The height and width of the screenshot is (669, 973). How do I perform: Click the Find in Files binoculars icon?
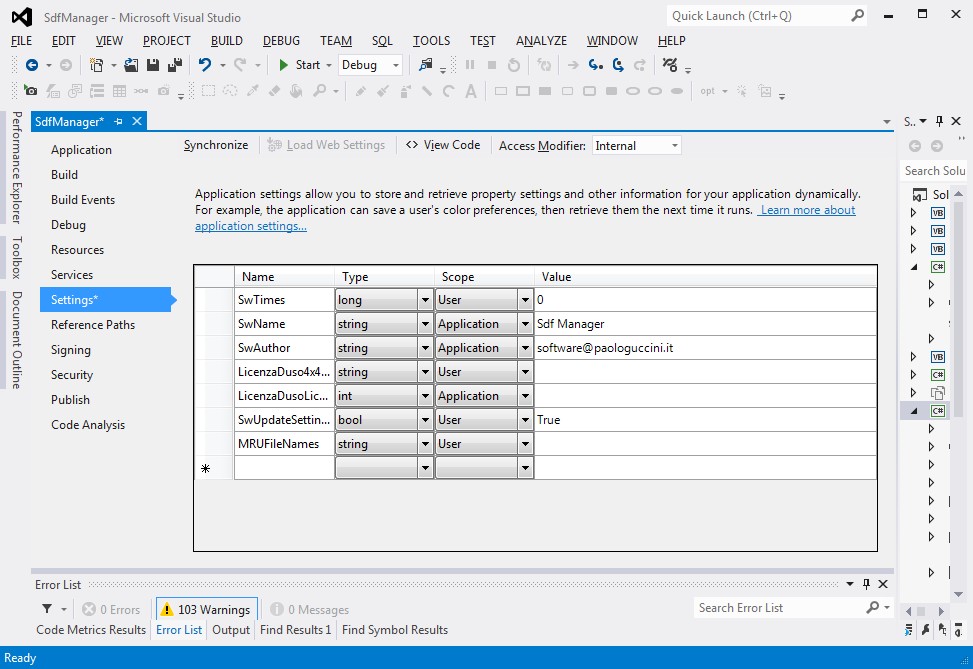[x=426, y=65]
